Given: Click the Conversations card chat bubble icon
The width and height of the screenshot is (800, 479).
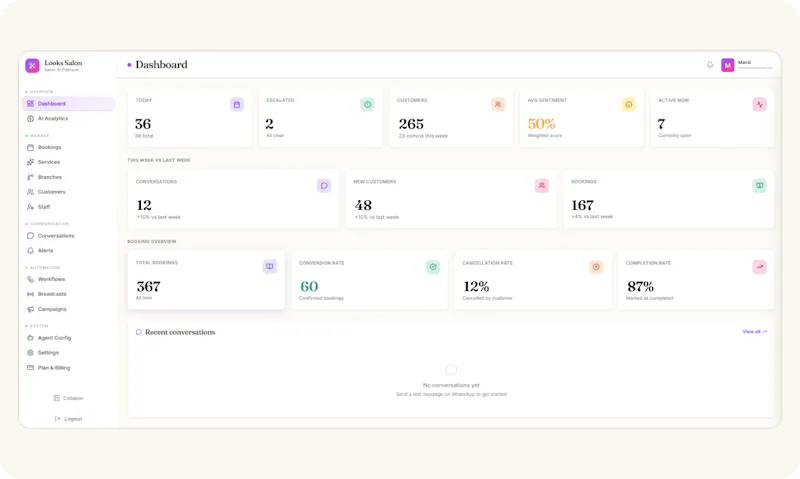Looking at the screenshot, I should (x=324, y=186).
